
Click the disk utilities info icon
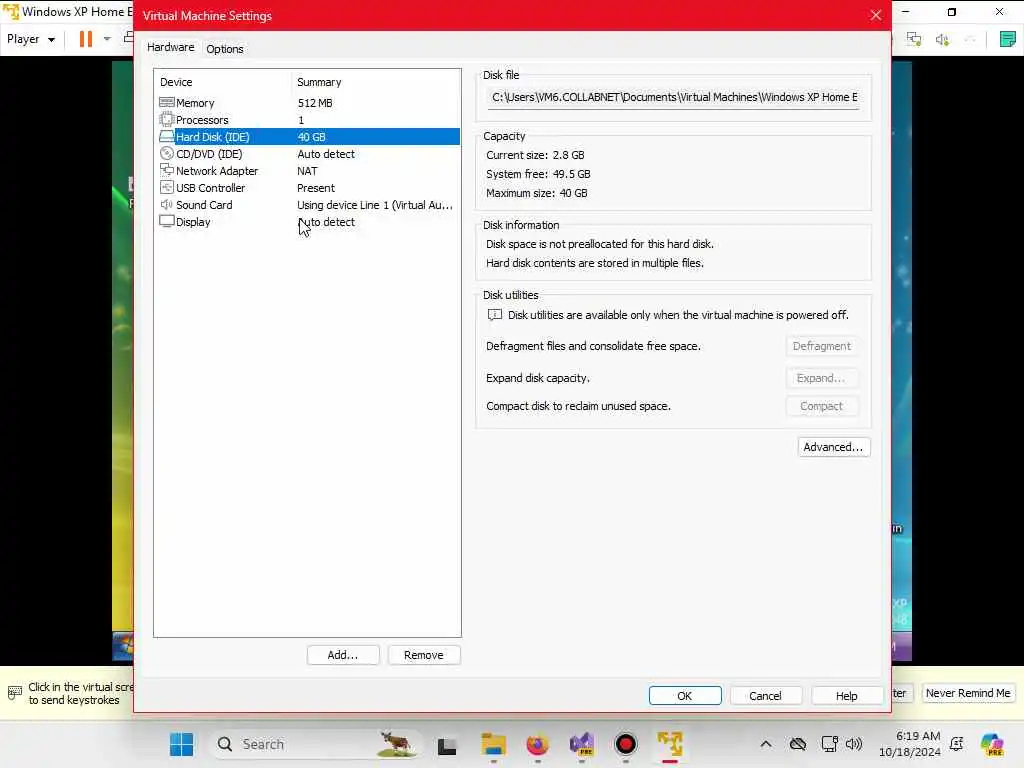tap(495, 315)
